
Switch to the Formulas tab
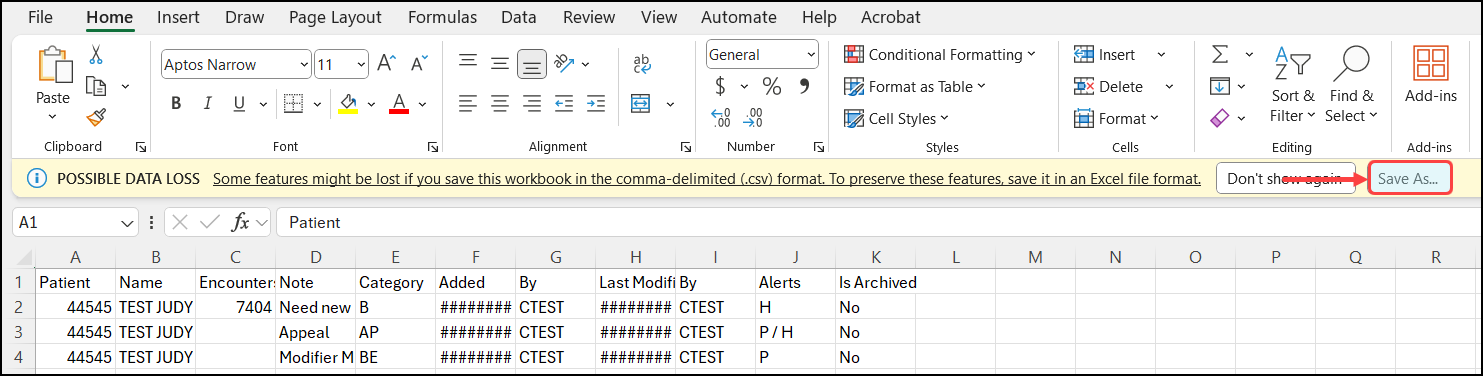[x=443, y=17]
